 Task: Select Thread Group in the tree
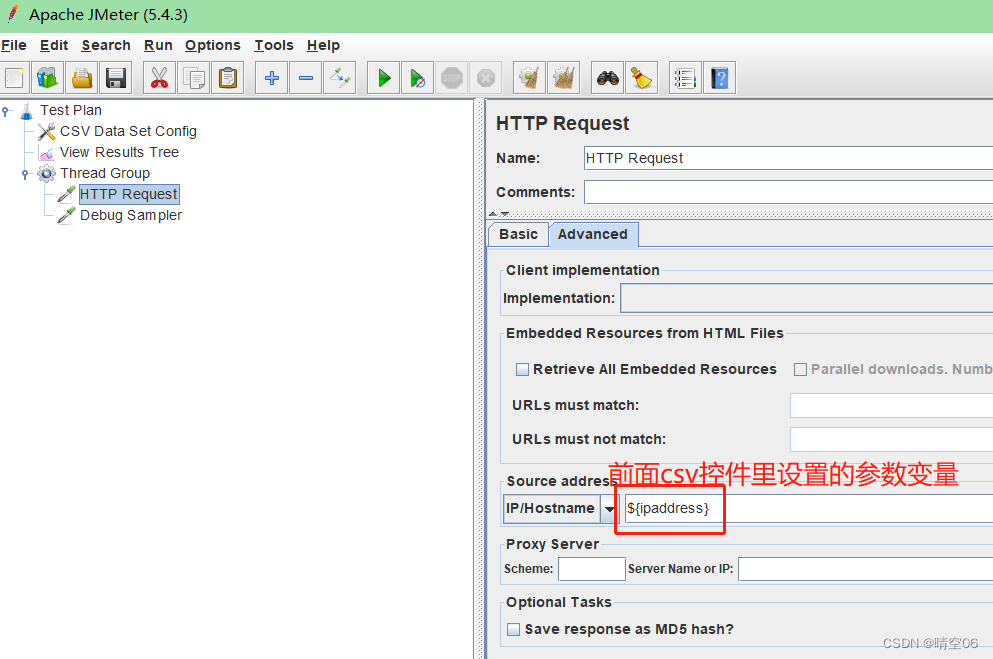[105, 173]
